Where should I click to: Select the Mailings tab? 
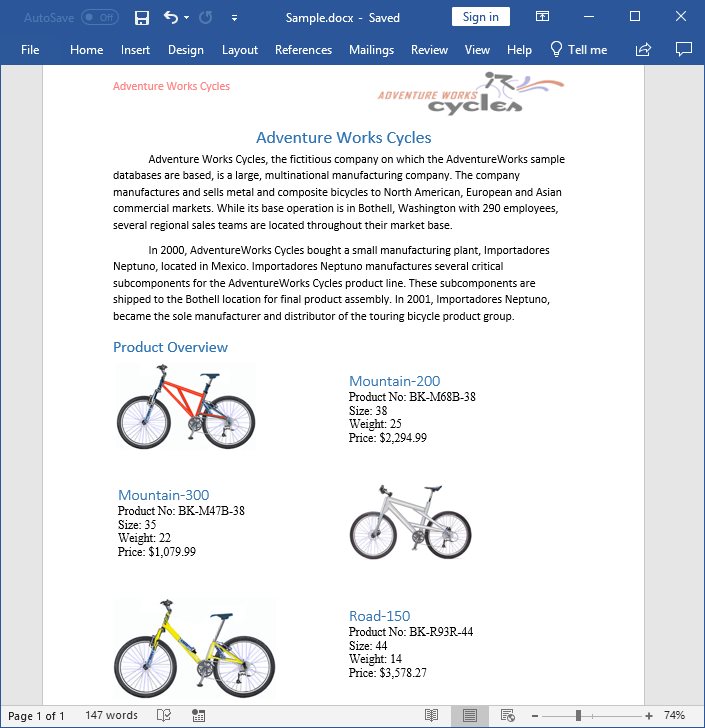click(x=372, y=50)
